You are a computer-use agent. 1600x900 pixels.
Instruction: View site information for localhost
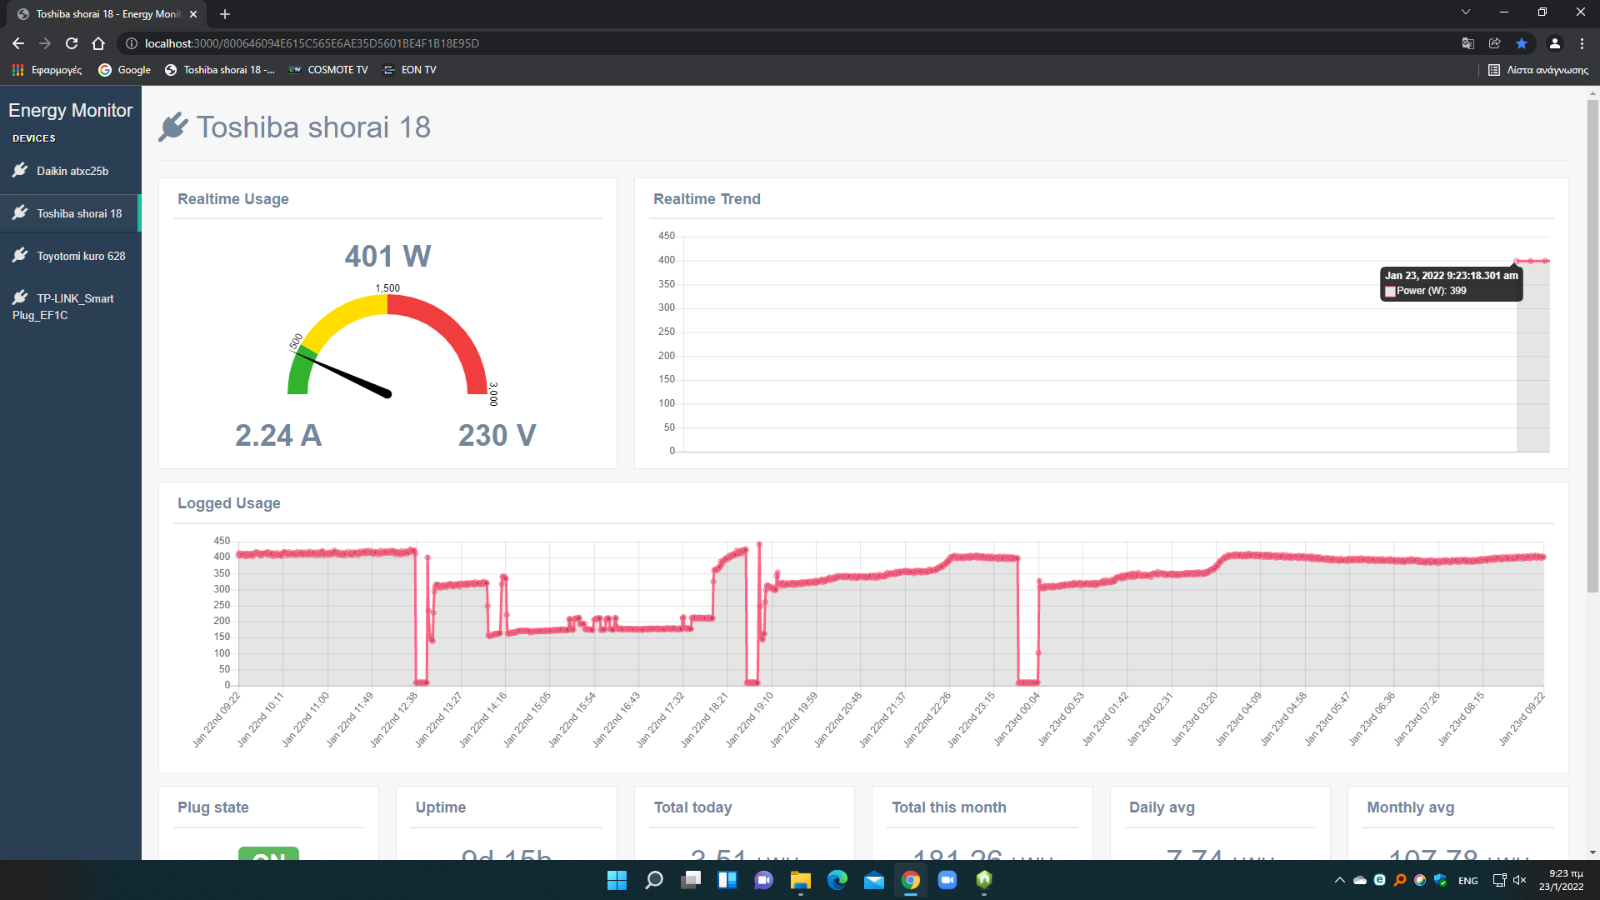pos(131,43)
